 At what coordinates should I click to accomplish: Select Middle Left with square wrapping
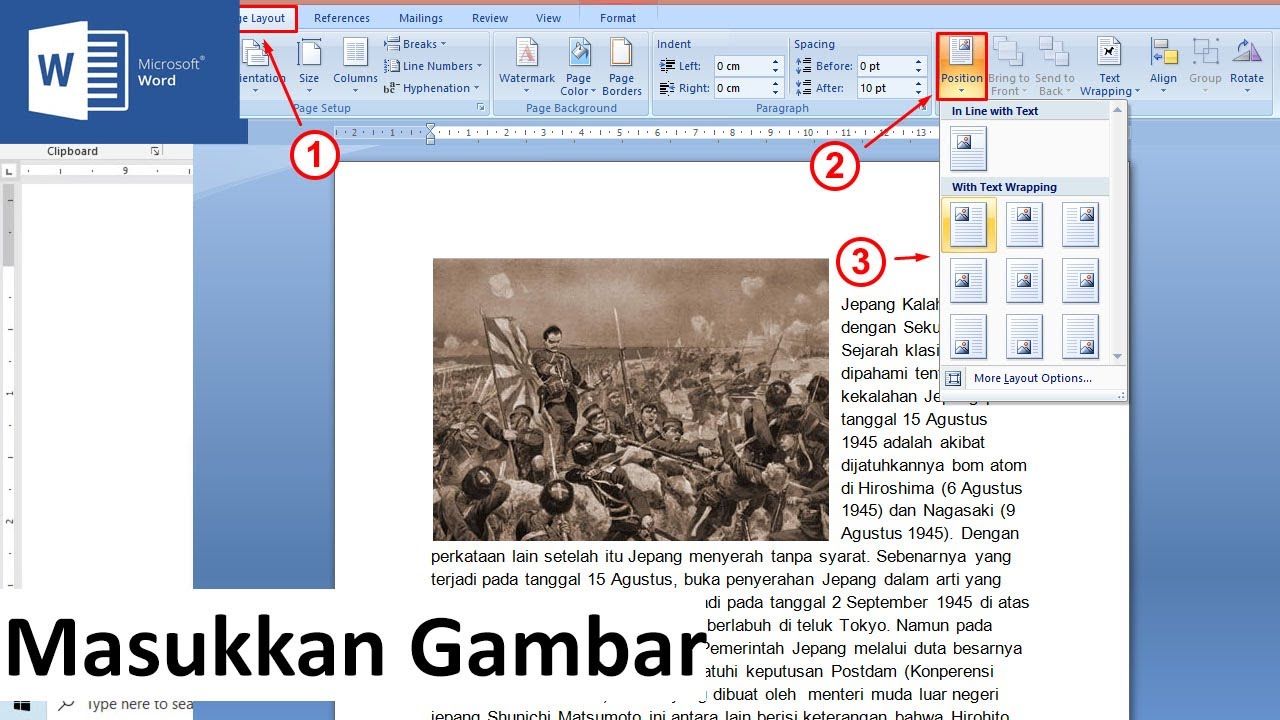pos(968,281)
